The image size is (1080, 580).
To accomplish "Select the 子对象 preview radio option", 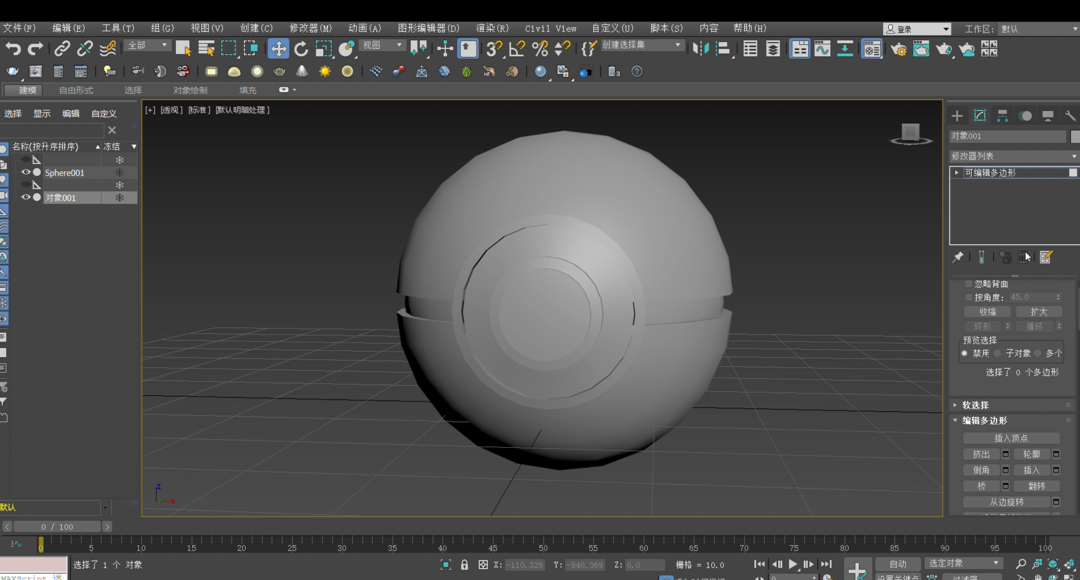I will point(998,353).
